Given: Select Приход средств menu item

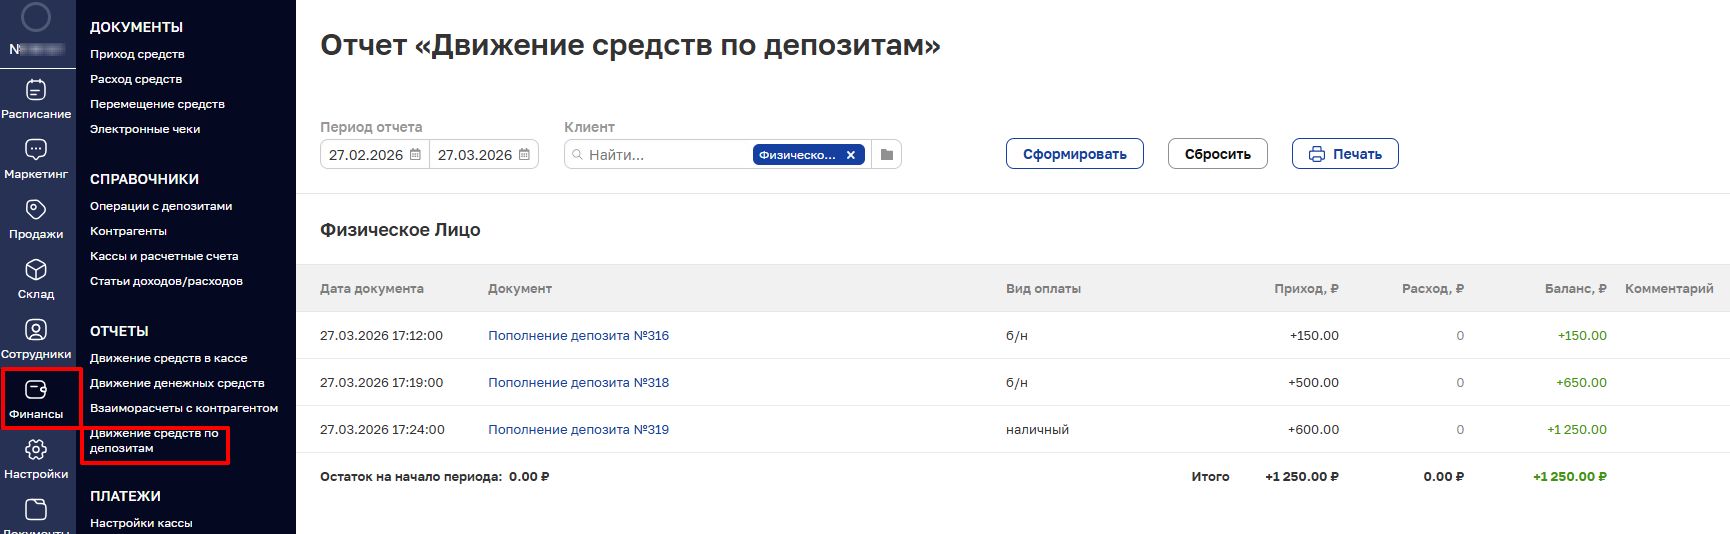Looking at the screenshot, I should click(137, 54).
